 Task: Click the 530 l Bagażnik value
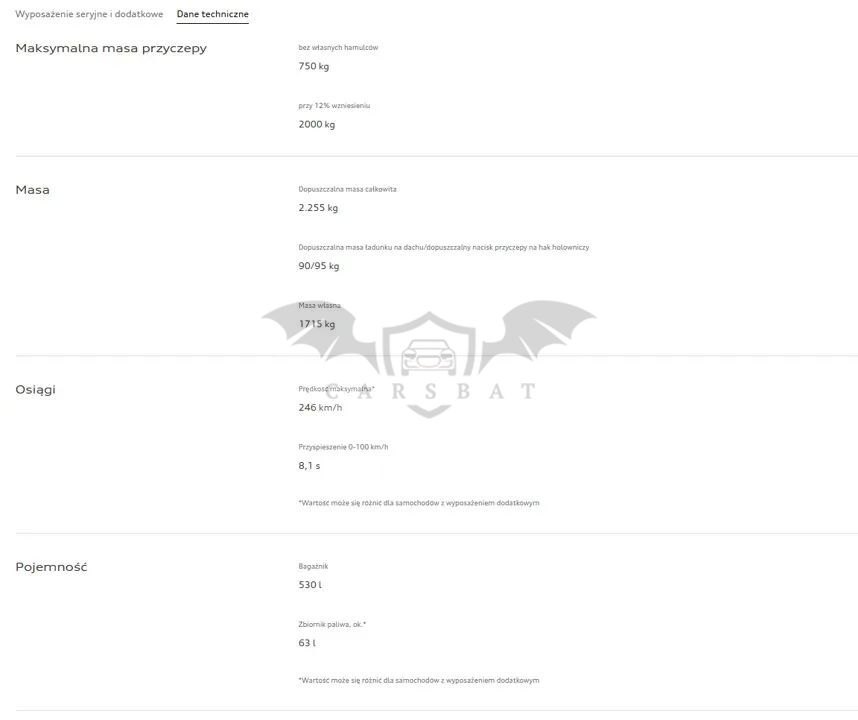pyautogui.click(x=310, y=585)
